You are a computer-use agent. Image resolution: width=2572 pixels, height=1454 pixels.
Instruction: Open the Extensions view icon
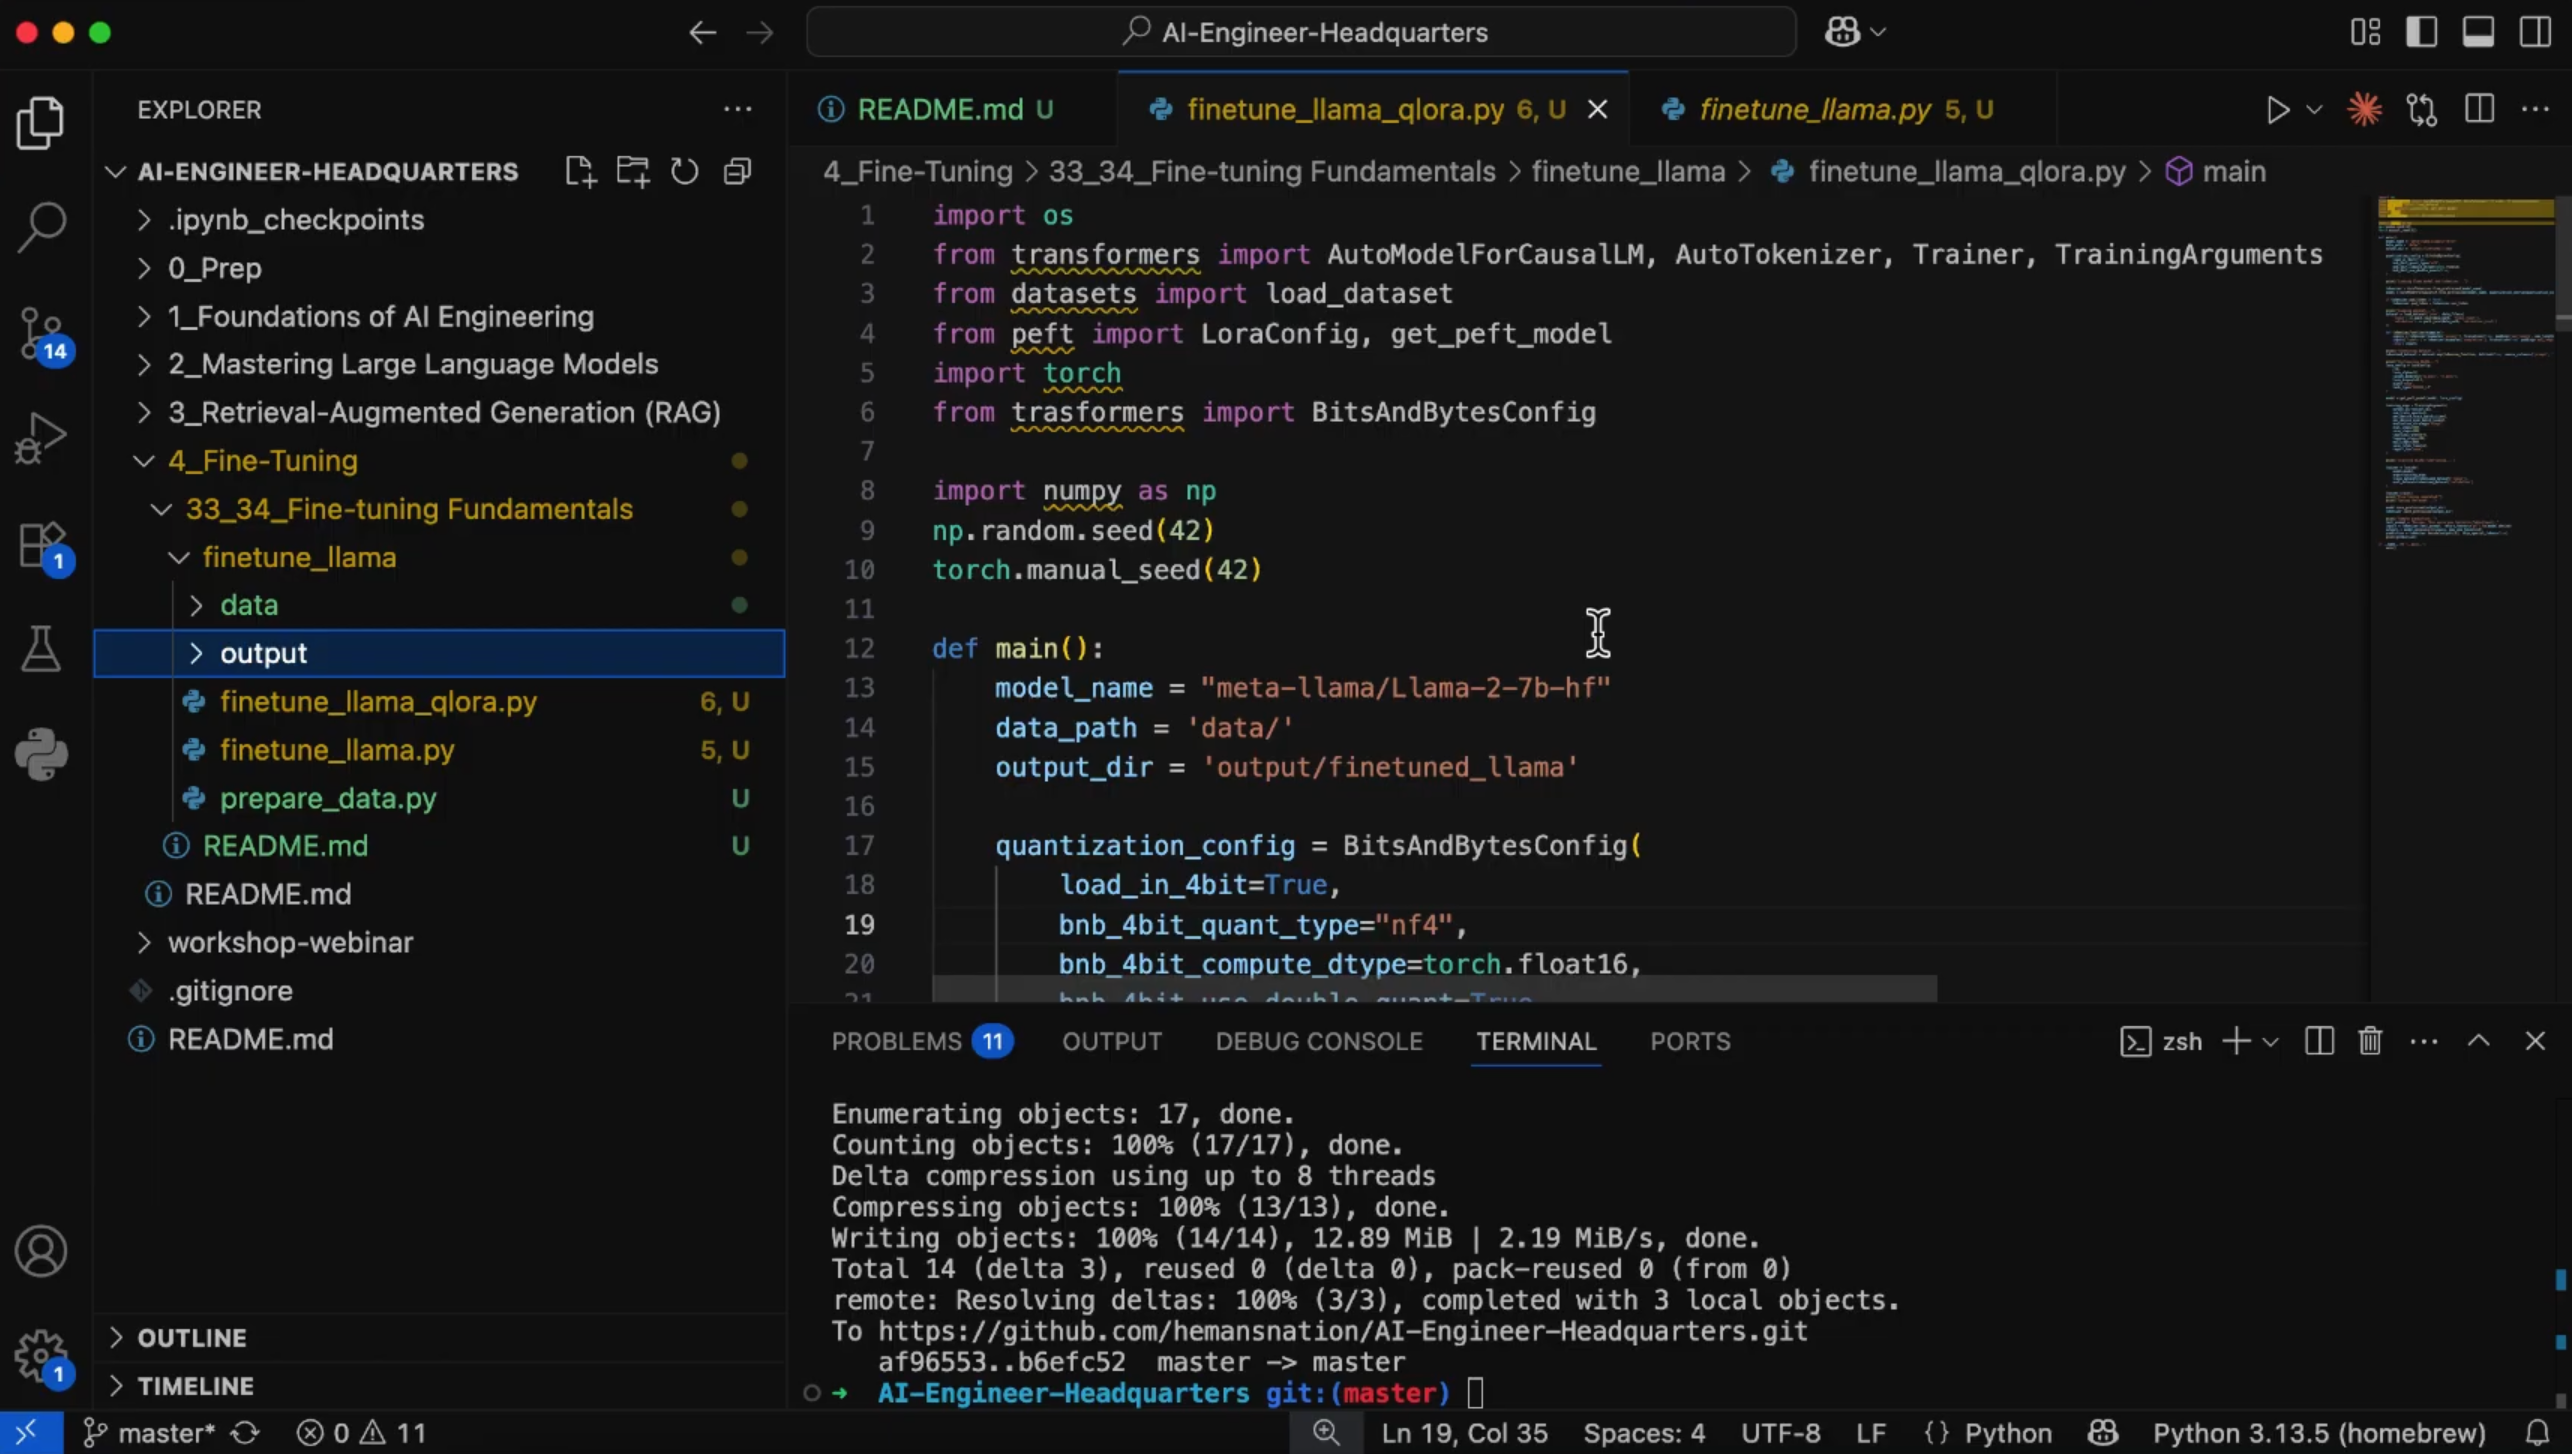click(41, 546)
